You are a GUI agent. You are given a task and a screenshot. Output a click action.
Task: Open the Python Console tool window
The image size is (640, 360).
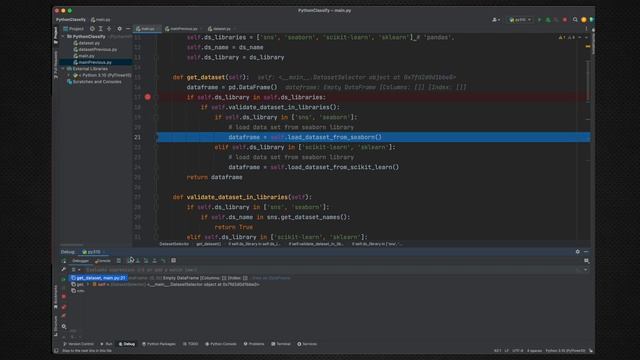pyautogui.click(x=221, y=344)
